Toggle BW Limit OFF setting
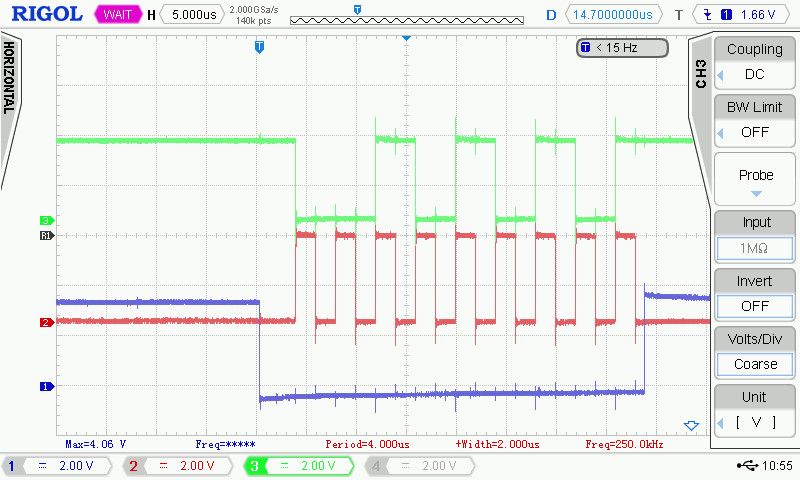The image size is (800, 480). (x=755, y=132)
